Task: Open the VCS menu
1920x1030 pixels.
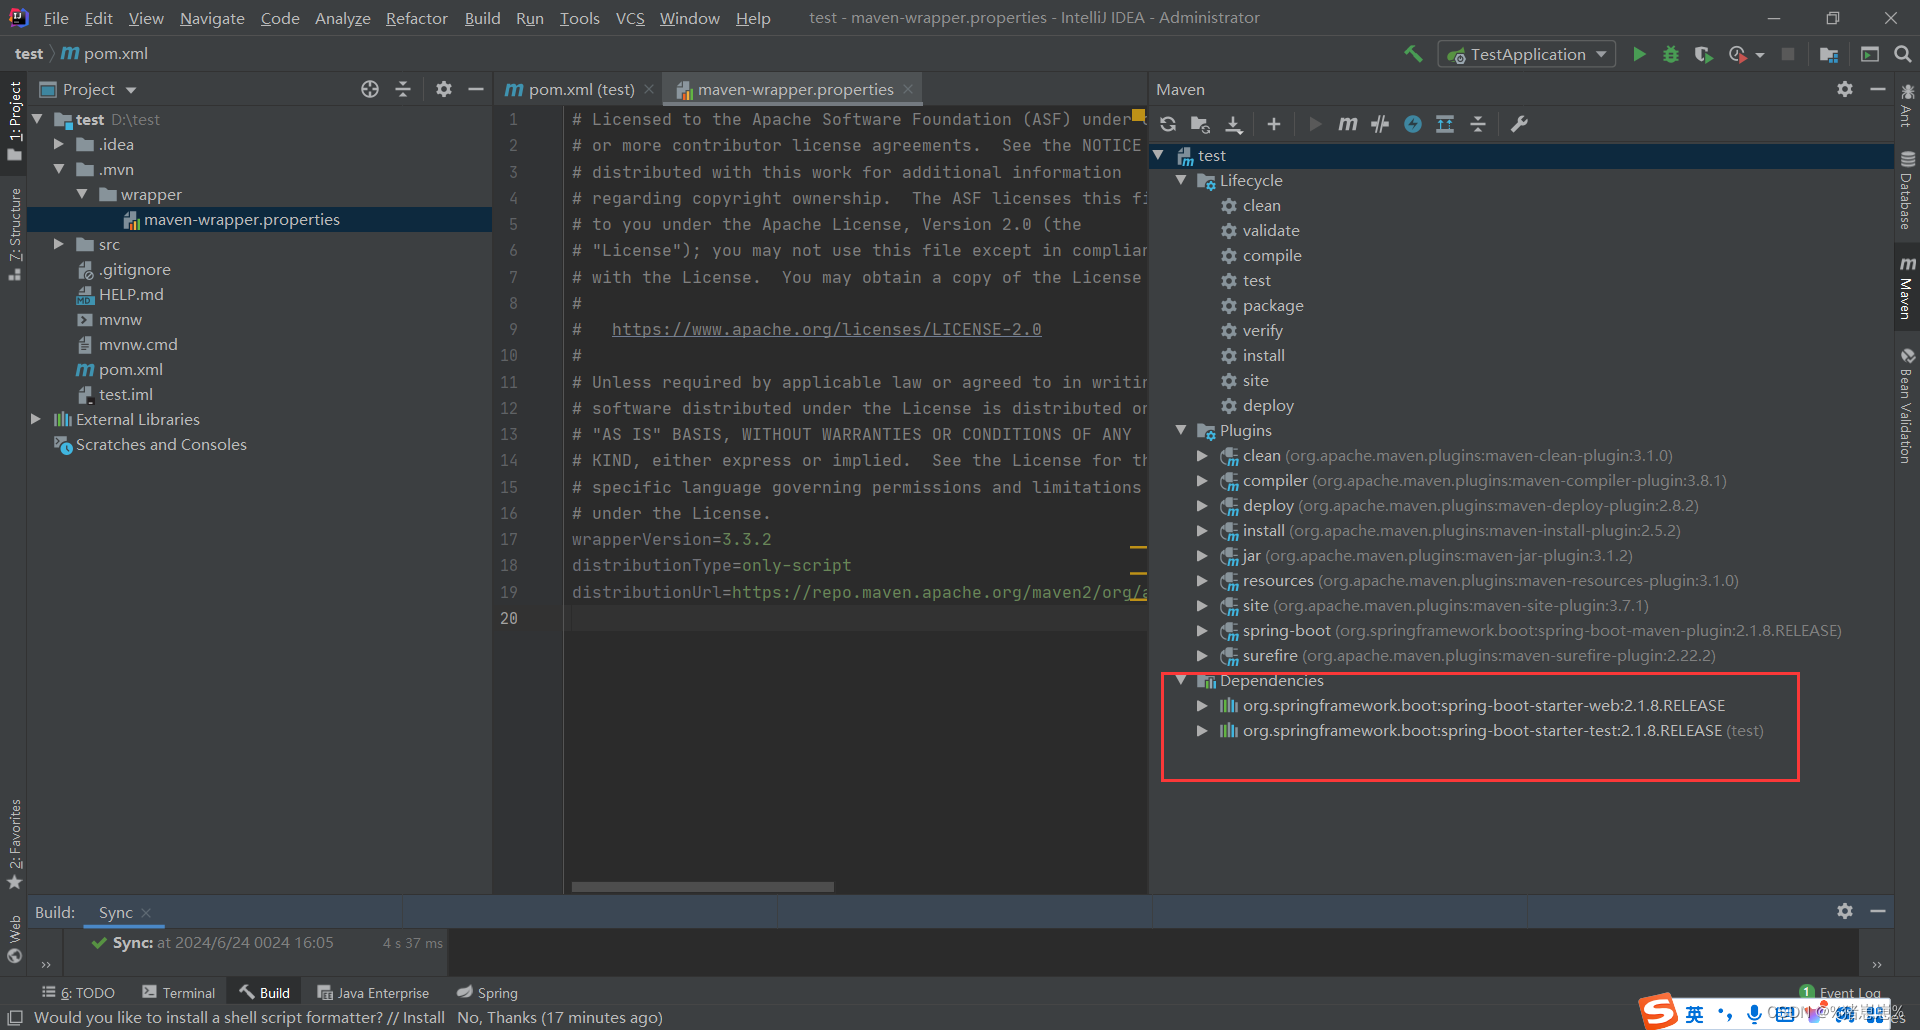Action: coord(630,18)
